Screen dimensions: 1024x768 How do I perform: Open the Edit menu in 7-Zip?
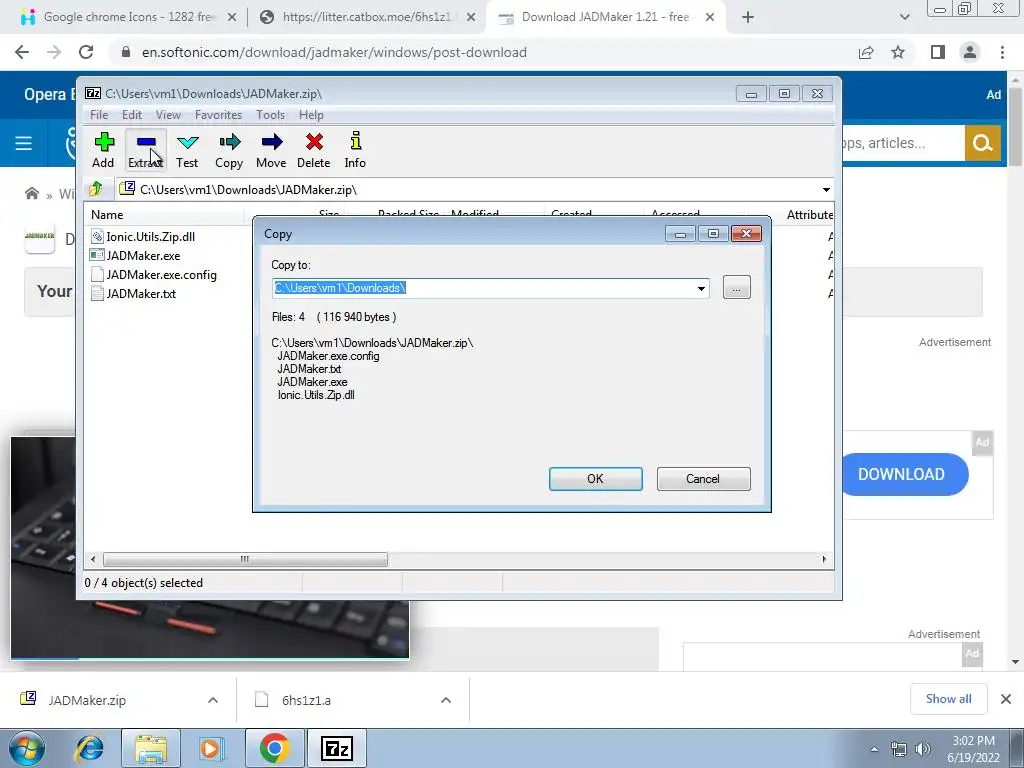[x=132, y=115]
